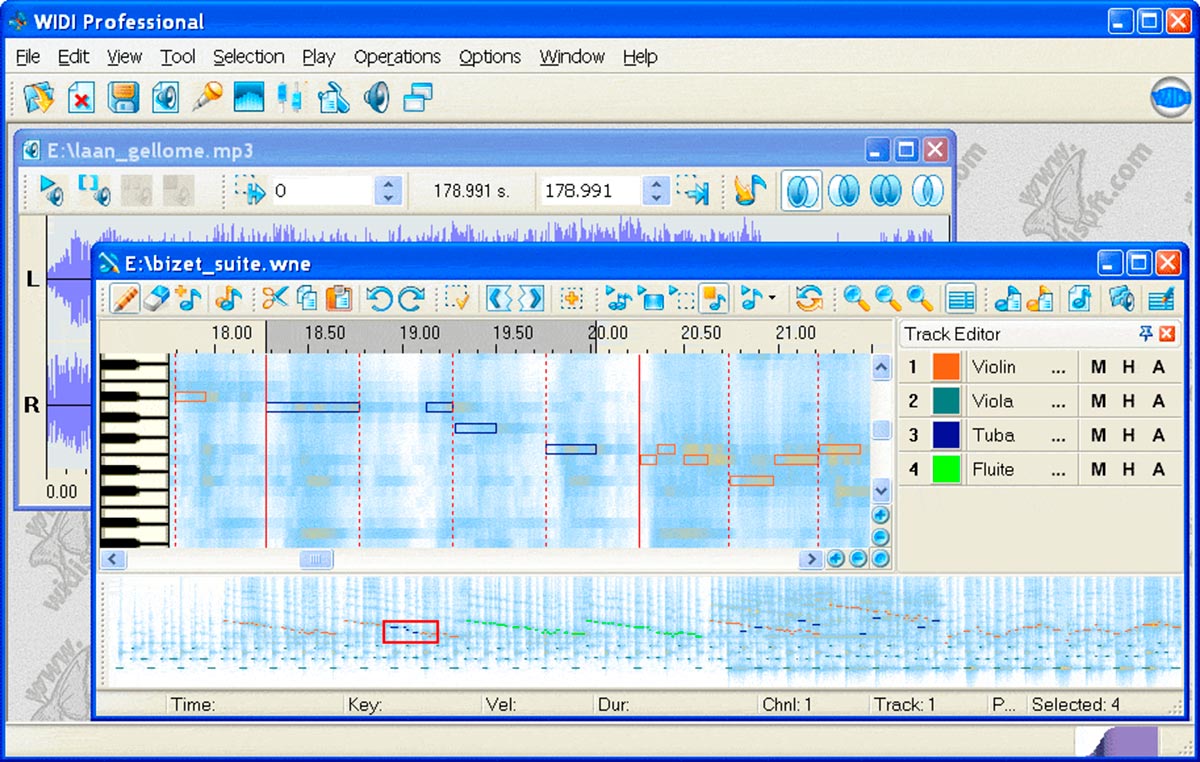This screenshot has width=1200, height=762.
Task: Click the add note icon with plus
Action: pyautogui.click(x=188, y=298)
